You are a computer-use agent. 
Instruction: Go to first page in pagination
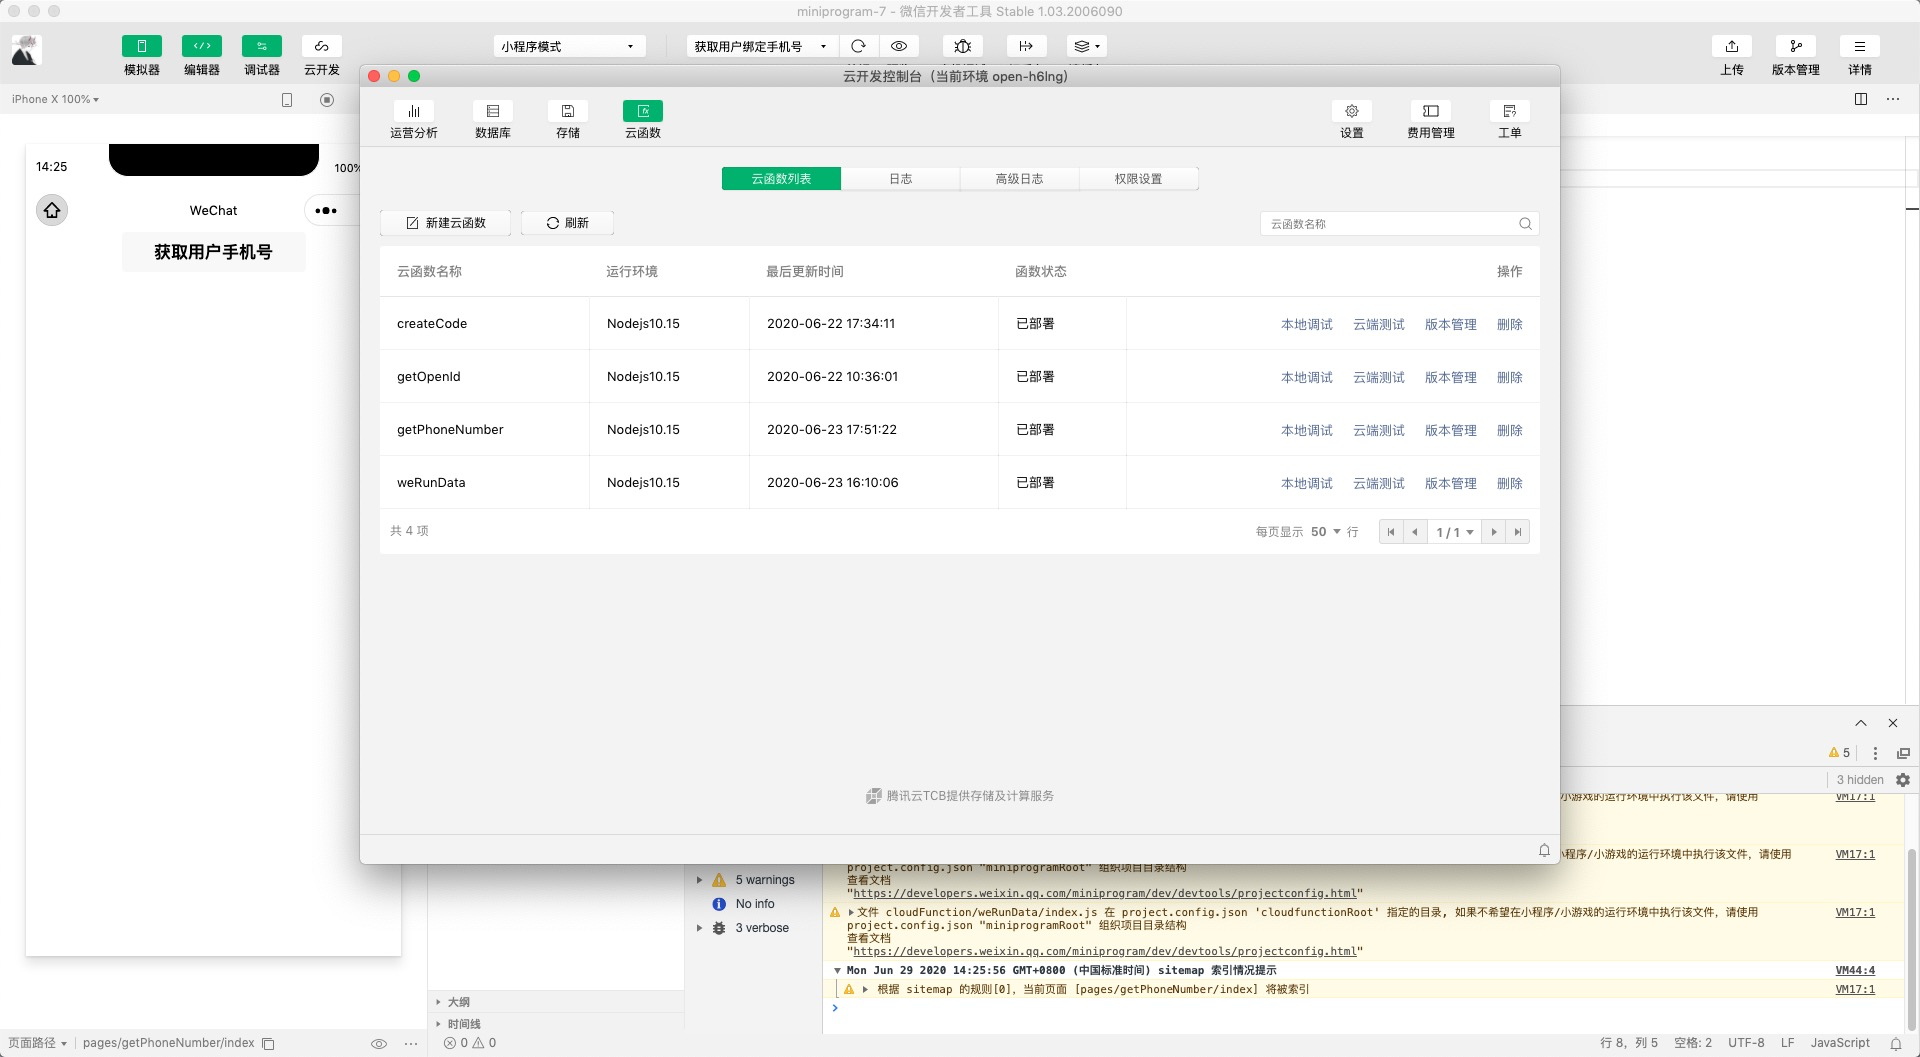[x=1391, y=532]
